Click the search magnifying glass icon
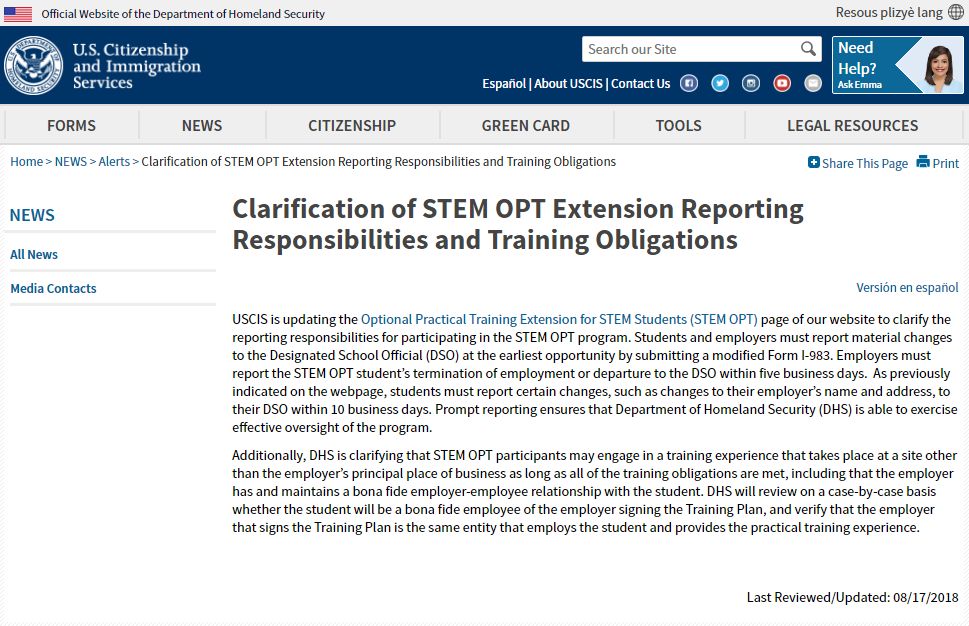 808,49
